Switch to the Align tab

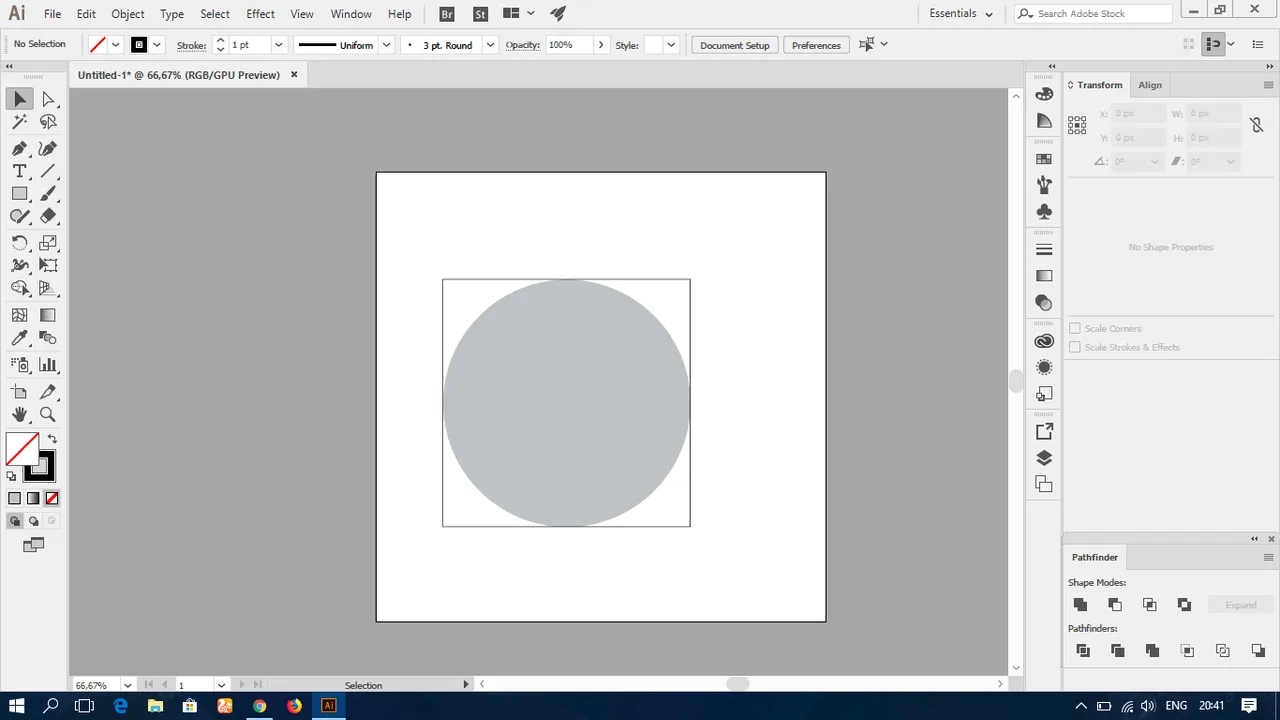1150,85
